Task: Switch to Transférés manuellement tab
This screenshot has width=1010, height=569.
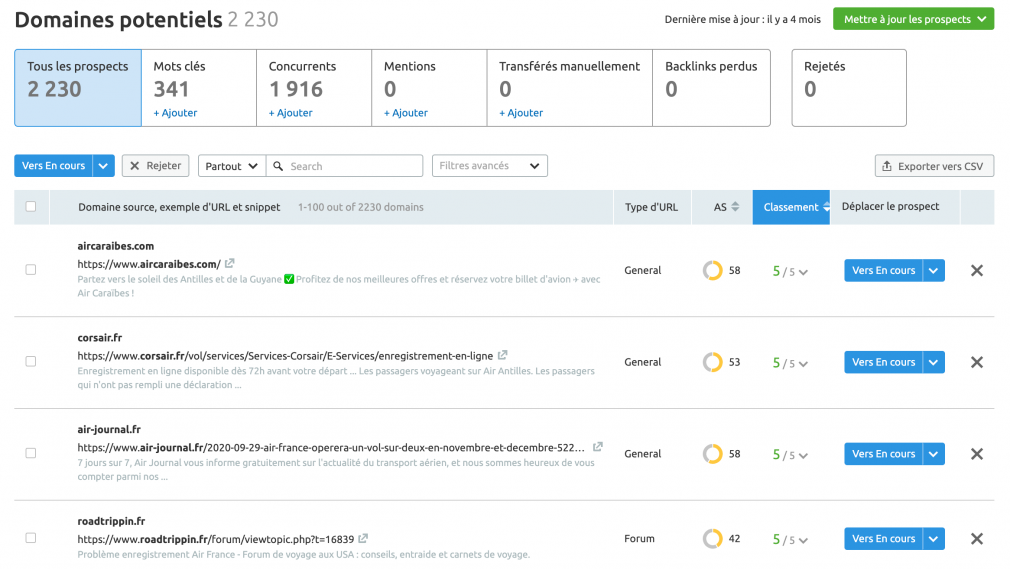Action: (x=570, y=88)
